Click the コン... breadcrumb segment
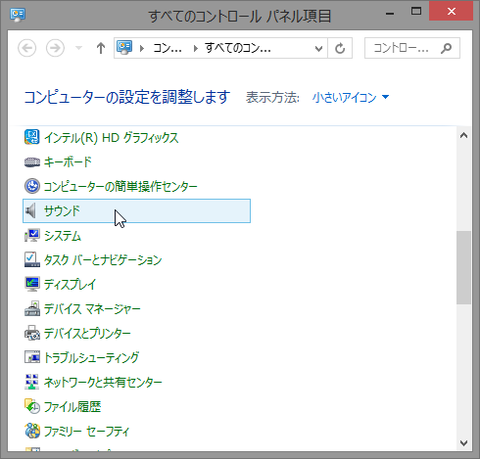The width and height of the screenshot is (480, 459). tap(167, 49)
